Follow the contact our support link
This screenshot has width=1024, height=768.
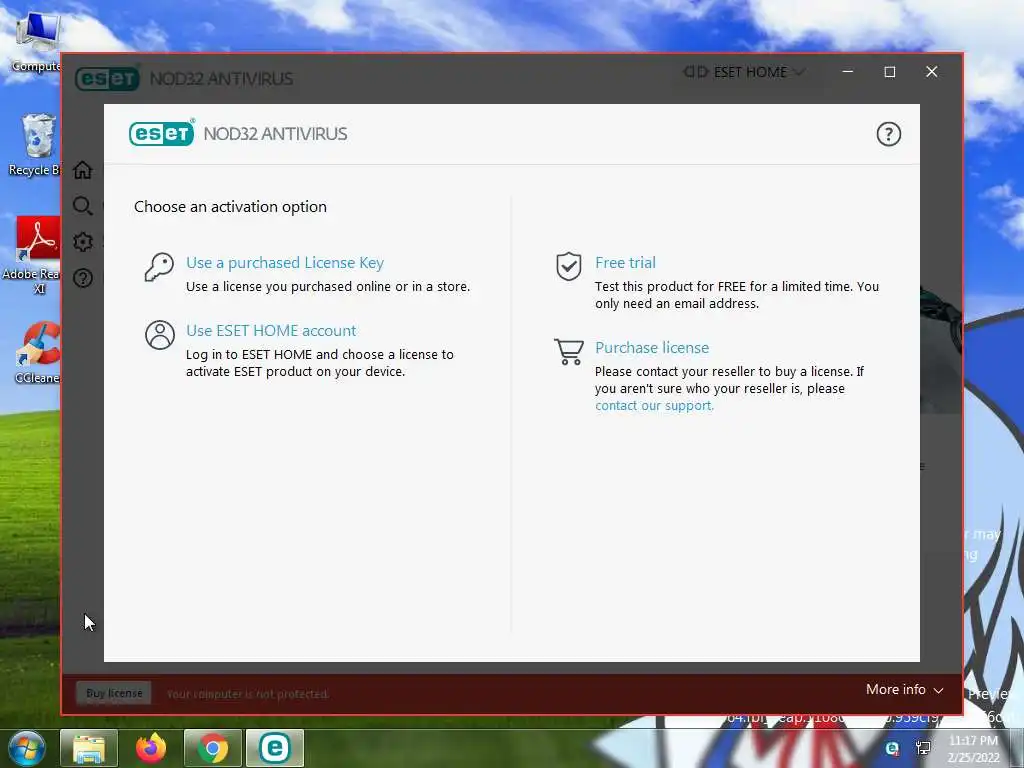point(654,406)
